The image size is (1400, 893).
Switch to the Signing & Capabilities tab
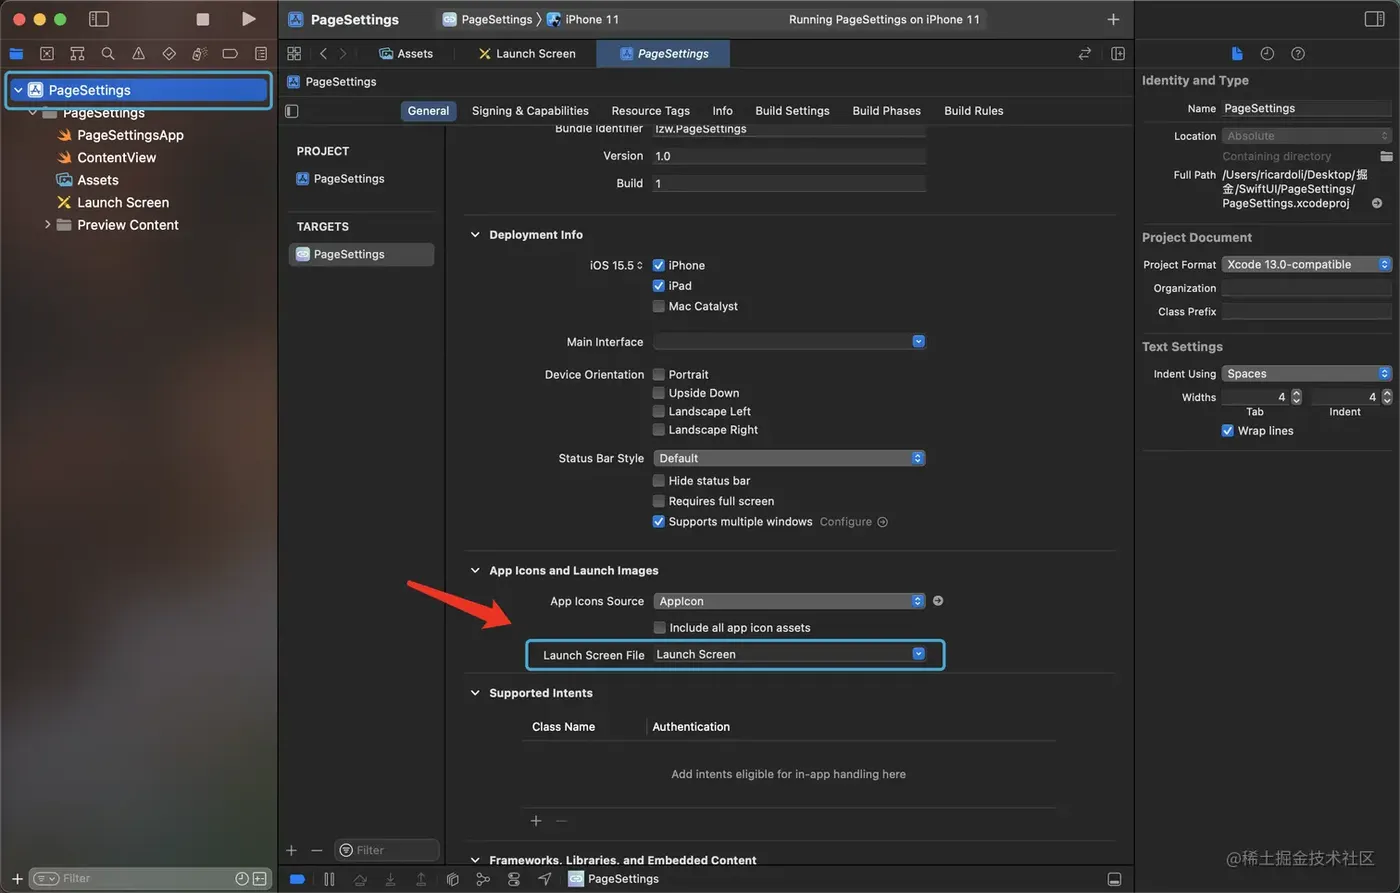click(x=530, y=111)
